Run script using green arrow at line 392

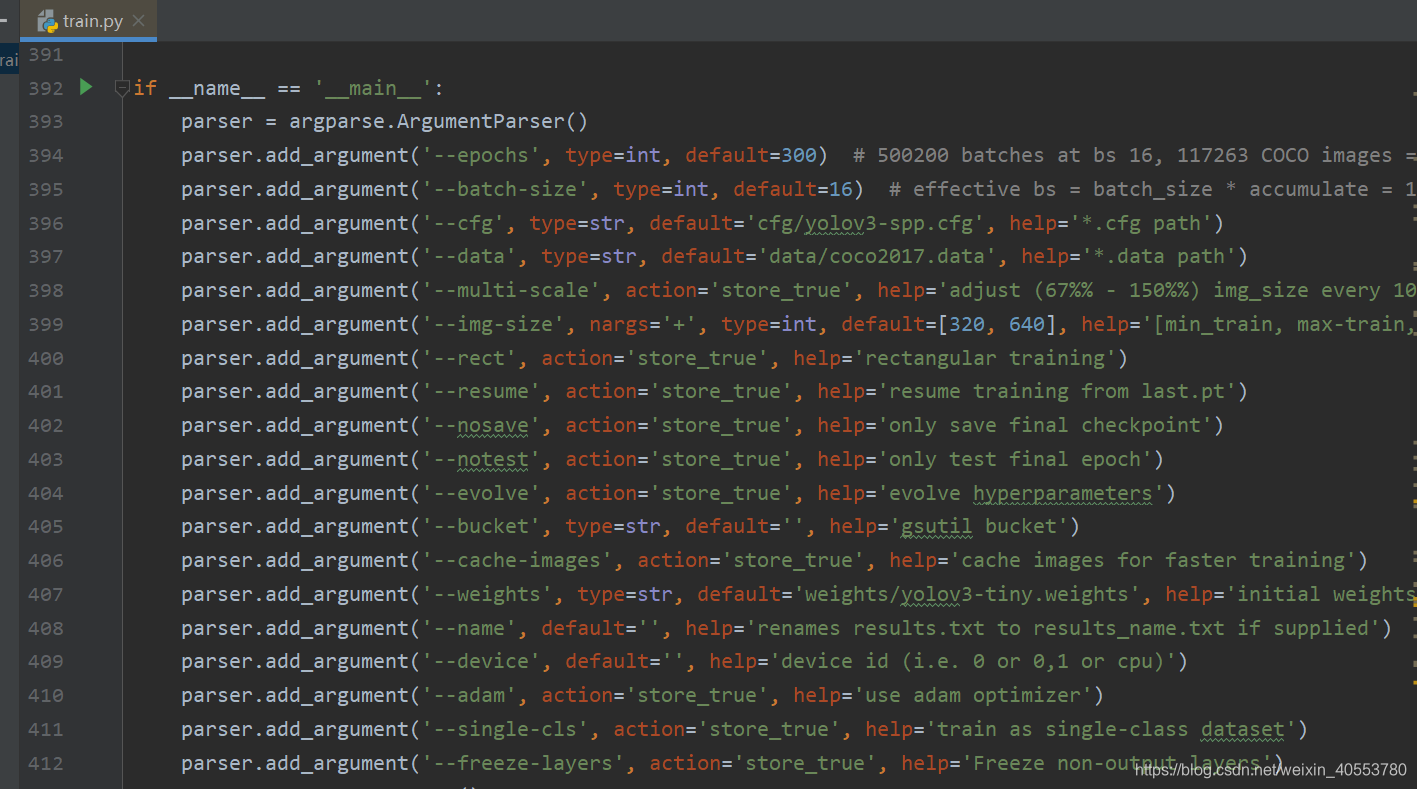(x=86, y=87)
